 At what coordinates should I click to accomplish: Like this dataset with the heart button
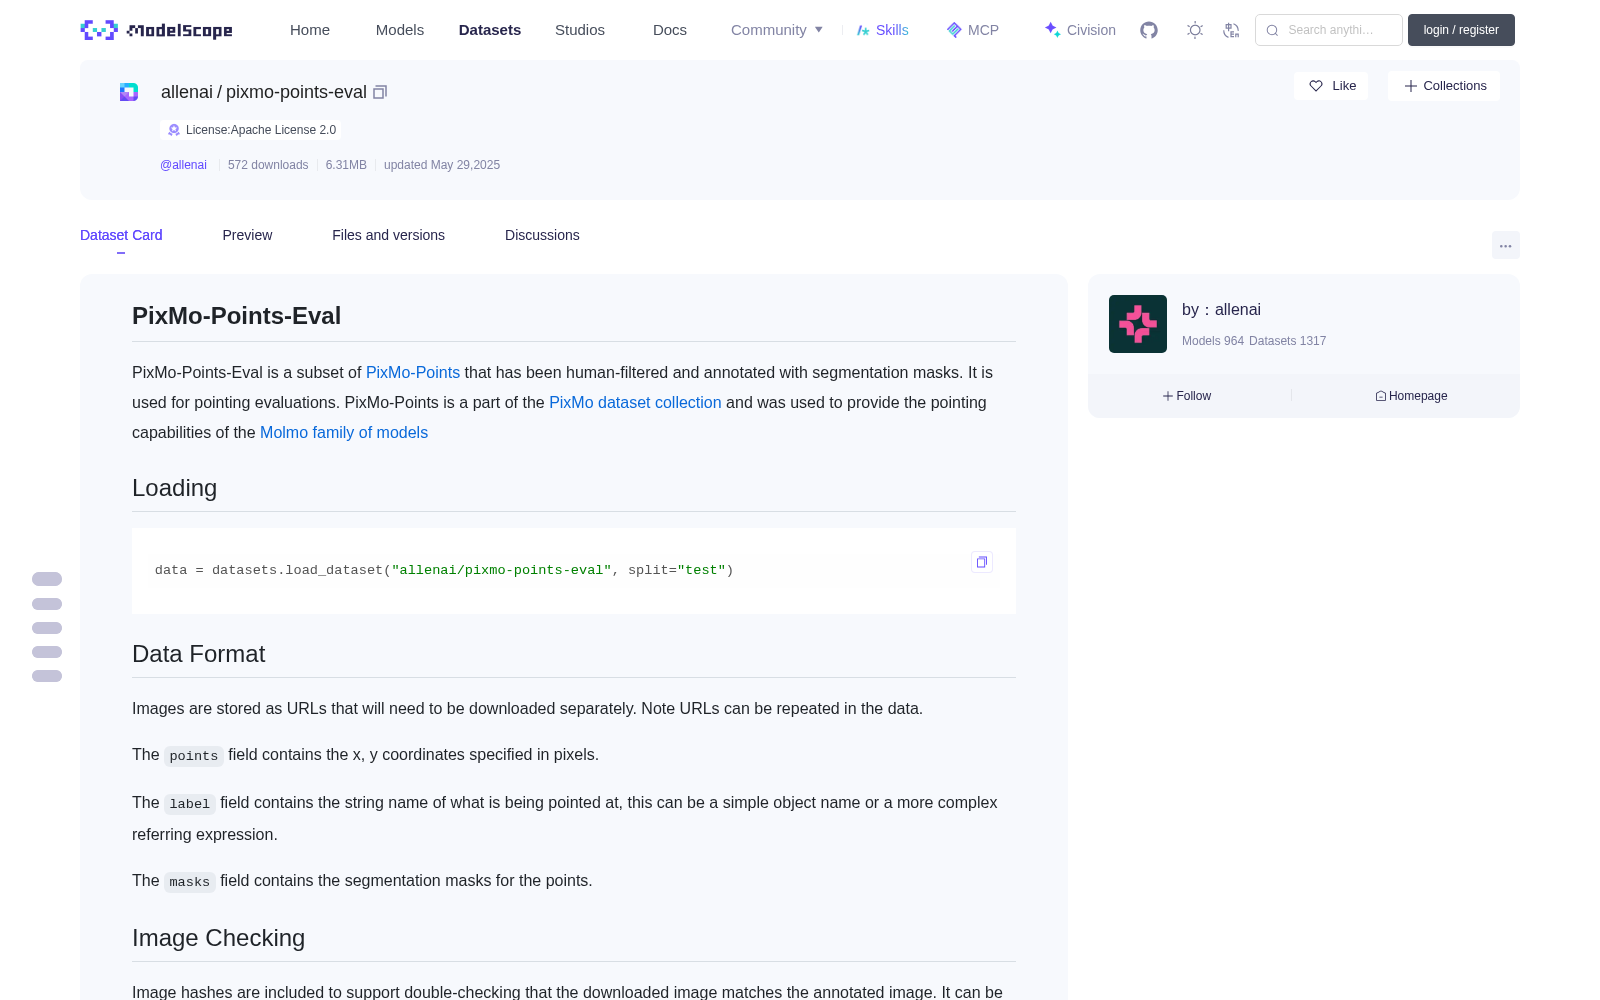click(1331, 86)
